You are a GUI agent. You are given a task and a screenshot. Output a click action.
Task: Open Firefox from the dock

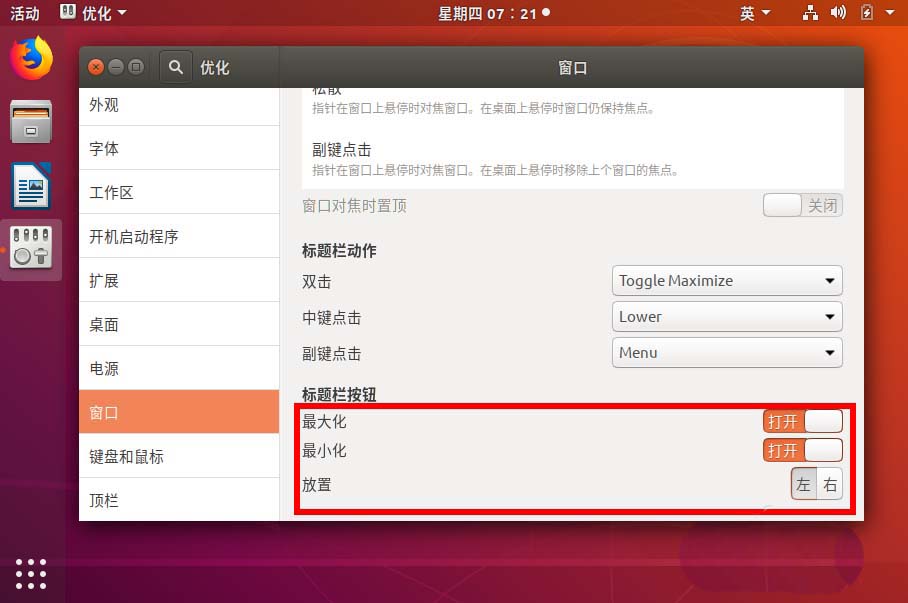[x=29, y=59]
